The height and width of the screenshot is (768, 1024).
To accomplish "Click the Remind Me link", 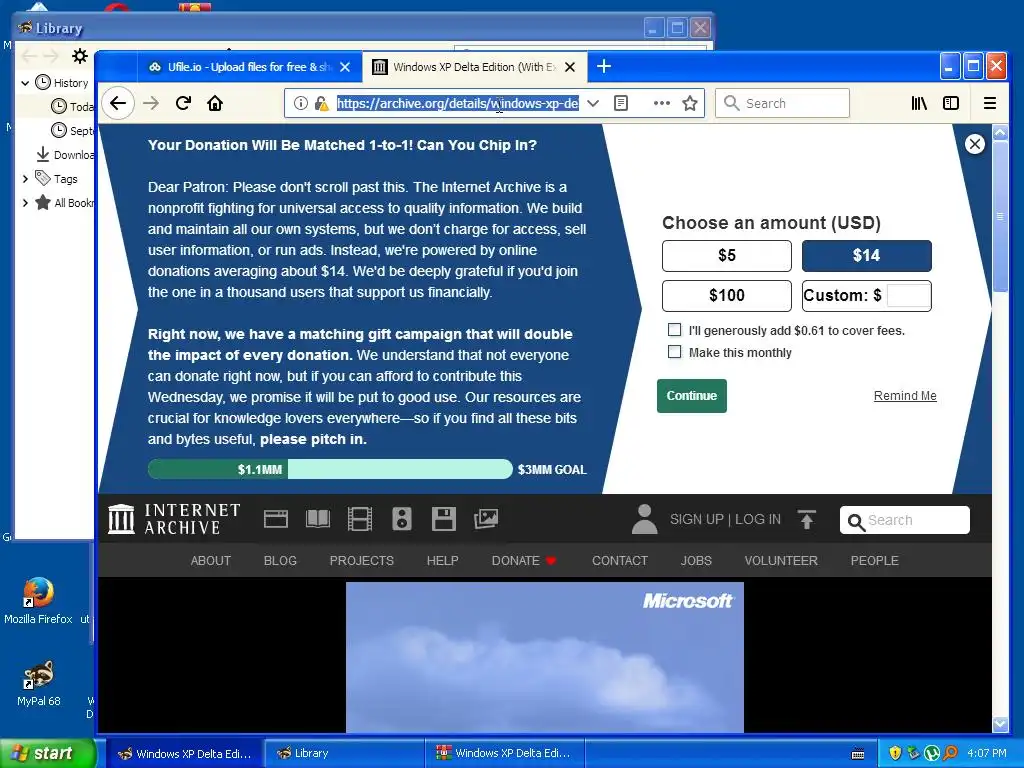I will click(x=905, y=396).
